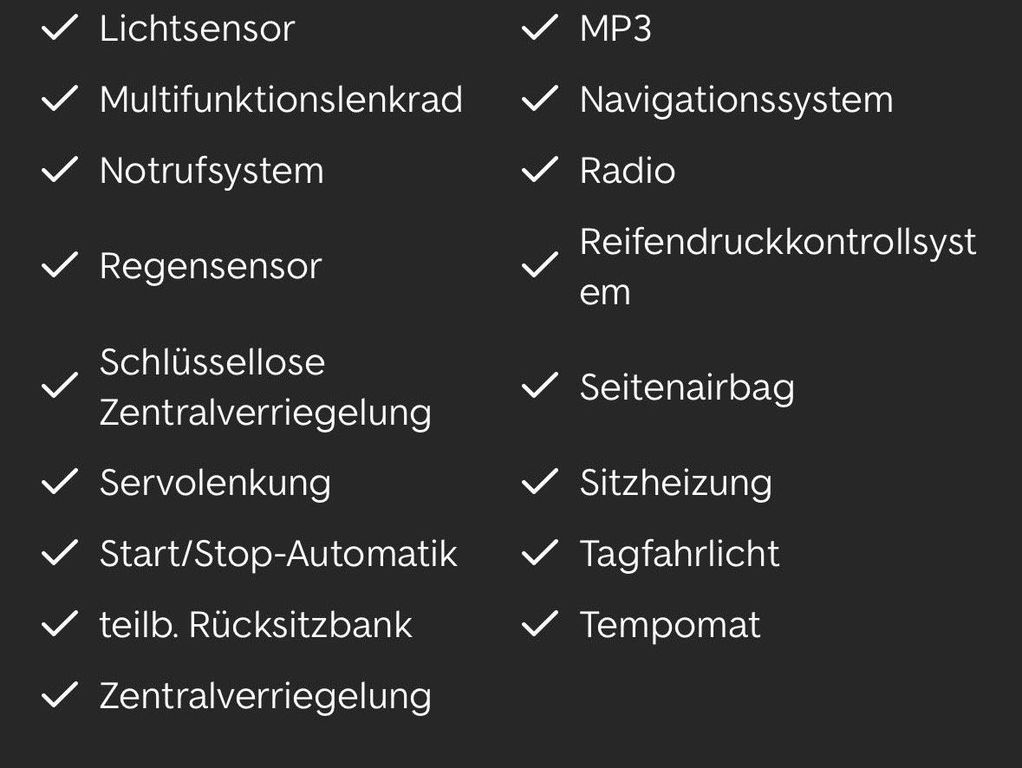Screen dimensions: 1022x768
Task: Click the Start/Stop-Automatik label
Action: (278, 554)
